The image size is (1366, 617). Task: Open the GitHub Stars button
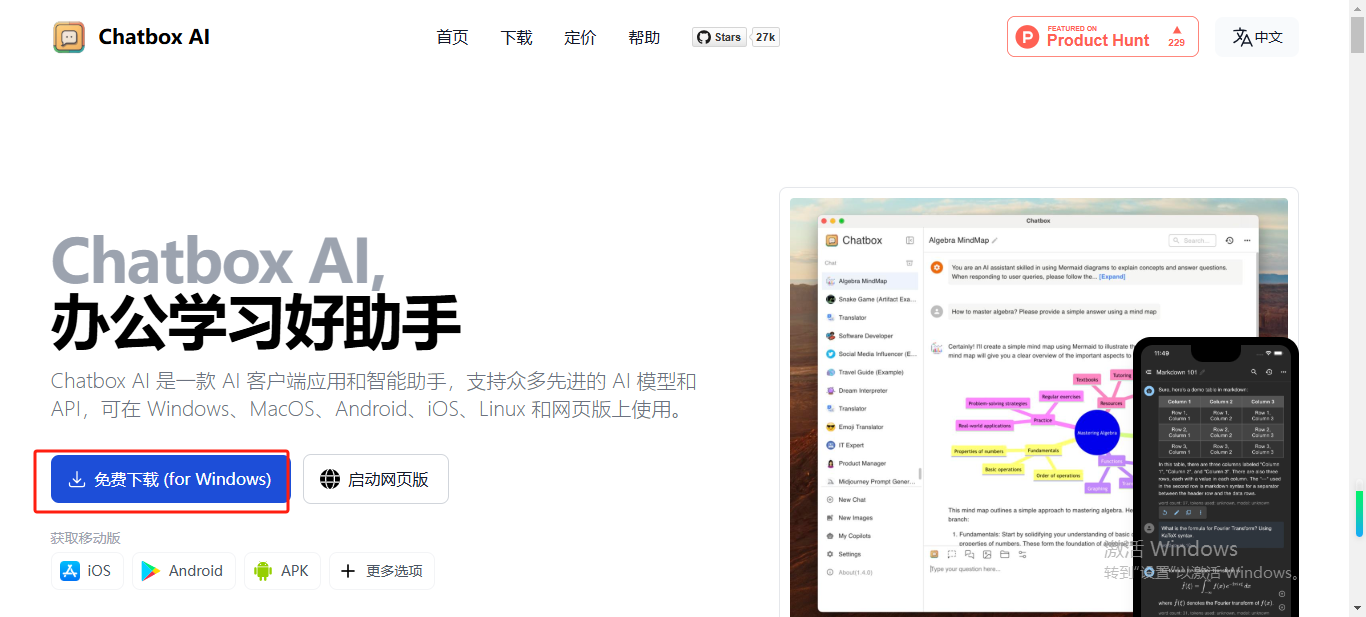click(x=719, y=37)
